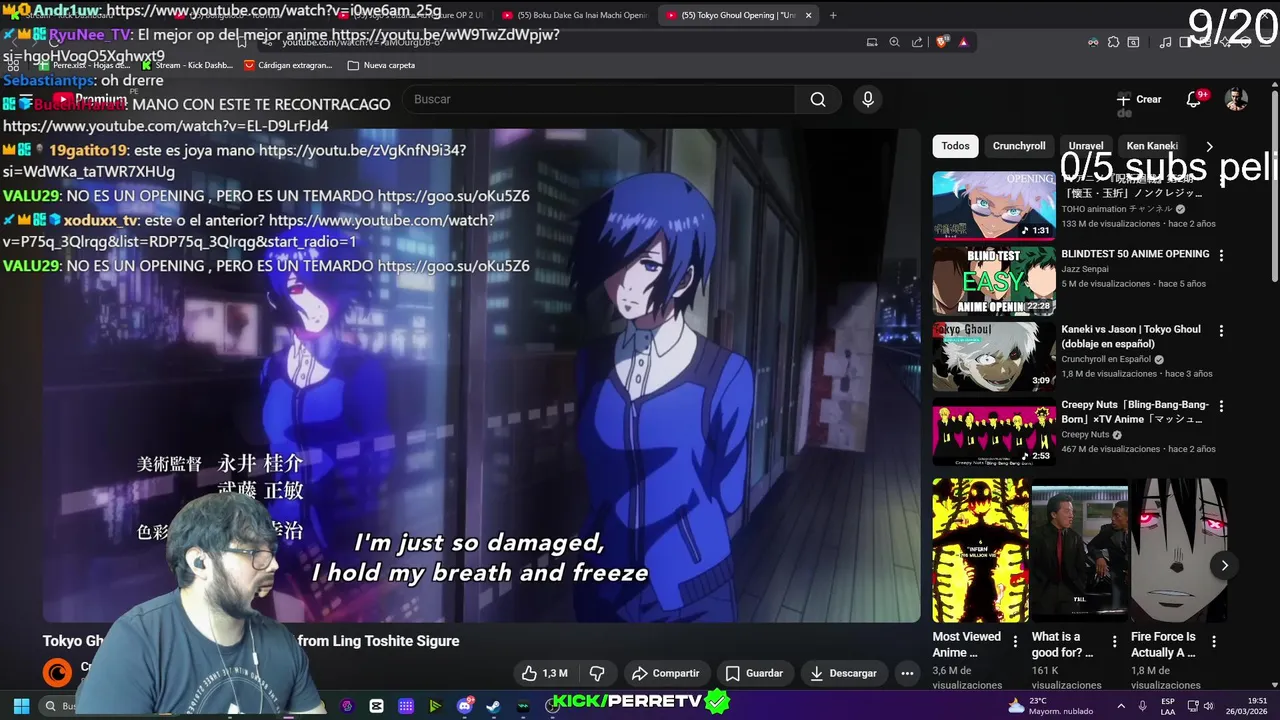The height and width of the screenshot is (720, 1280).
Task: Open Kaneki vs Jason thumbnail 3:09
Action: pyautogui.click(x=994, y=357)
